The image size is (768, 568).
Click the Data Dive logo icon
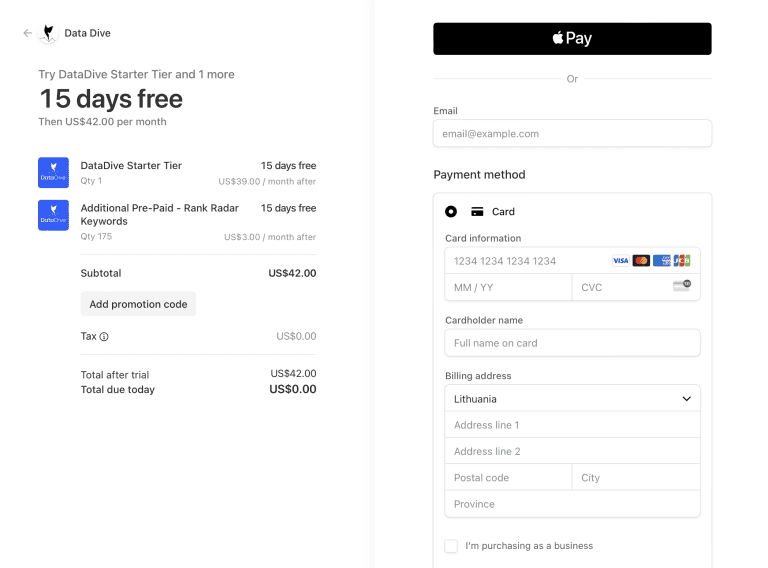tap(48, 33)
